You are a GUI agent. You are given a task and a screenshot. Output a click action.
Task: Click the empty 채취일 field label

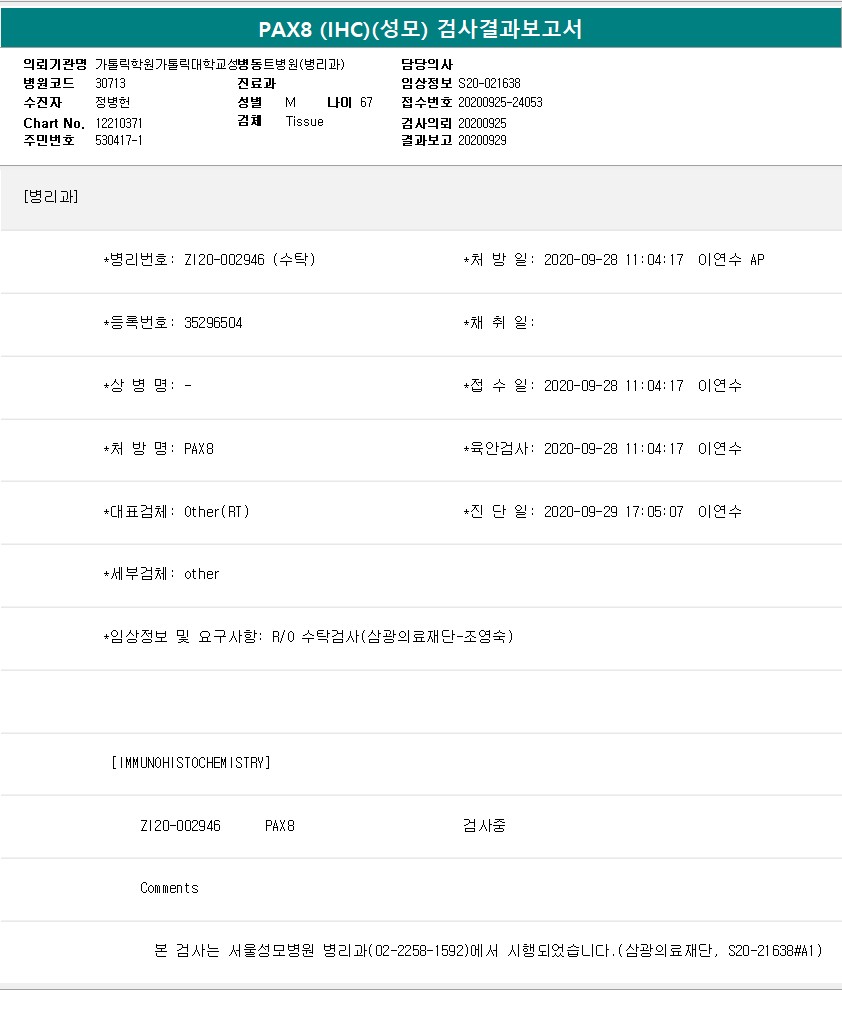pyautogui.click(x=499, y=323)
